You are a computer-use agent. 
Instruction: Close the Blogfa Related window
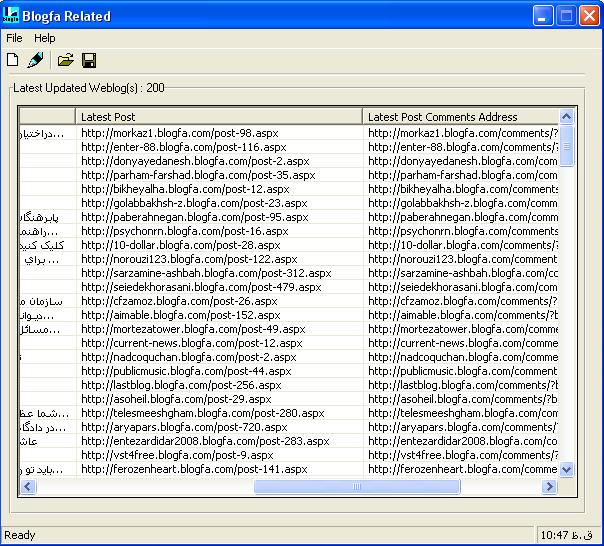tap(589, 16)
